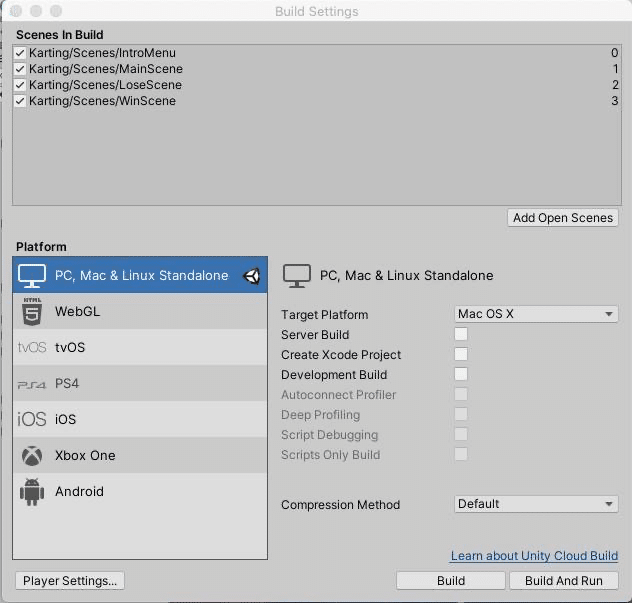Select the Android platform
Screen dimensions: 632x603
(140, 492)
